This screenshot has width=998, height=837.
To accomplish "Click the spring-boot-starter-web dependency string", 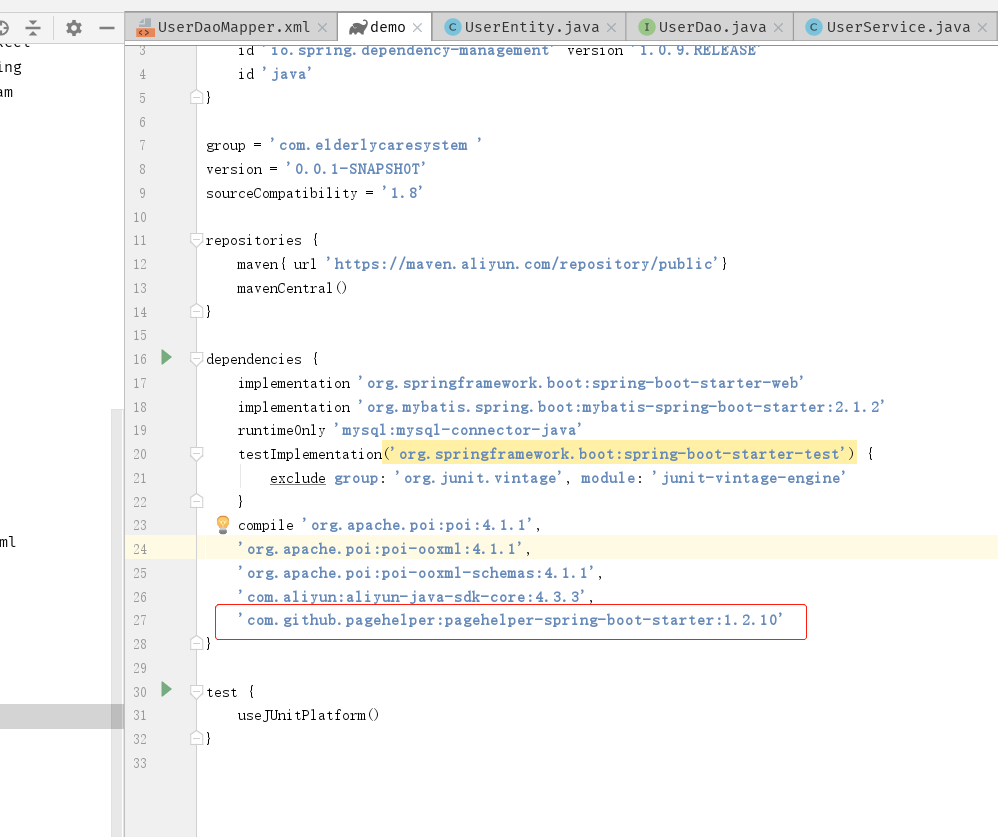I will click(x=581, y=383).
